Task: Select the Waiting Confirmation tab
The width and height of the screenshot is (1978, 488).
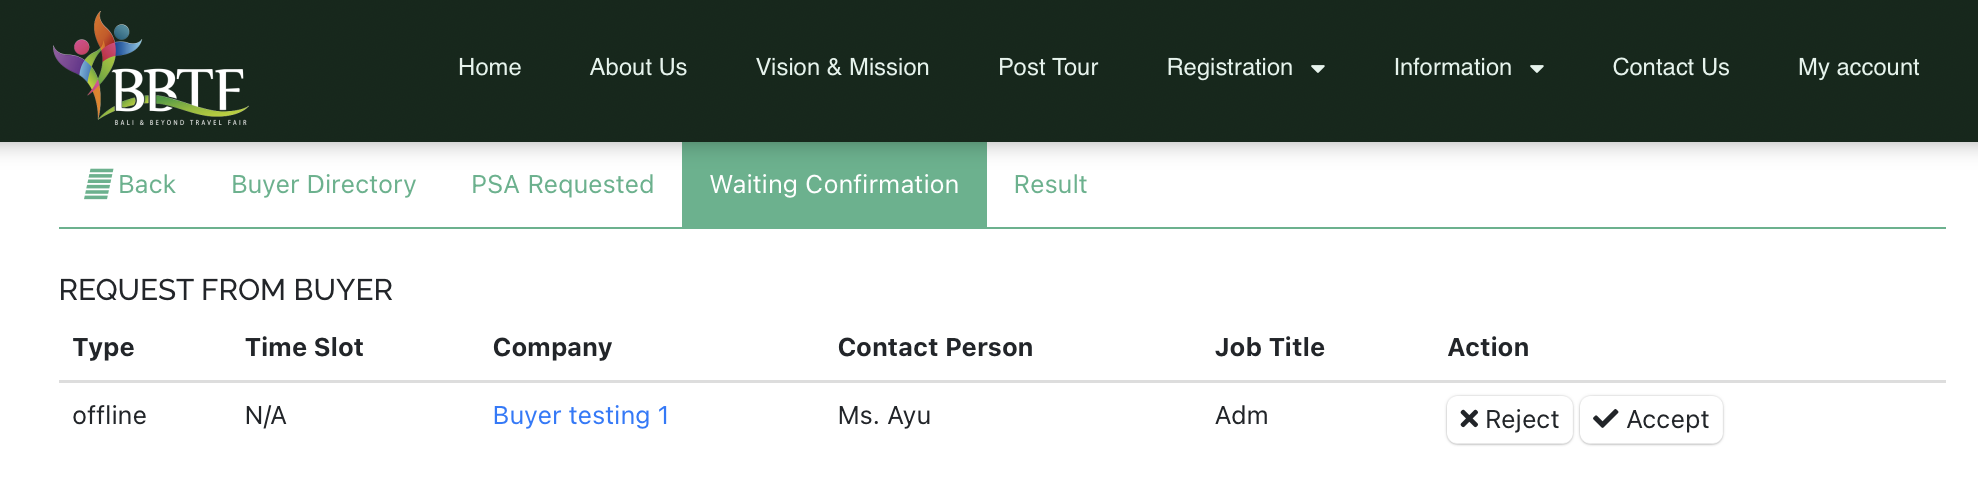Action: (x=834, y=185)
